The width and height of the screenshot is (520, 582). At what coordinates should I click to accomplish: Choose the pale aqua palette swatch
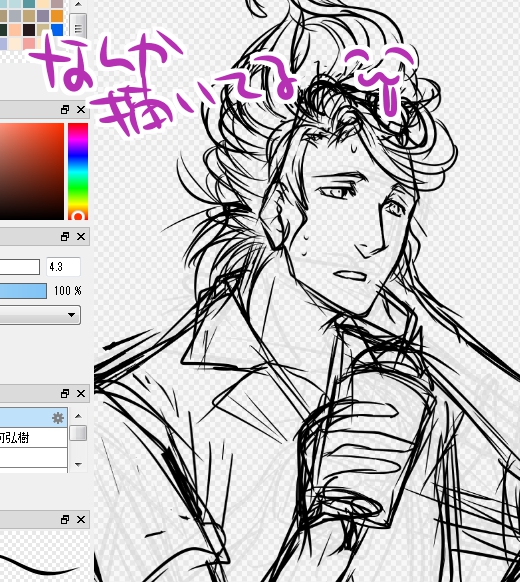pos(15,4)
